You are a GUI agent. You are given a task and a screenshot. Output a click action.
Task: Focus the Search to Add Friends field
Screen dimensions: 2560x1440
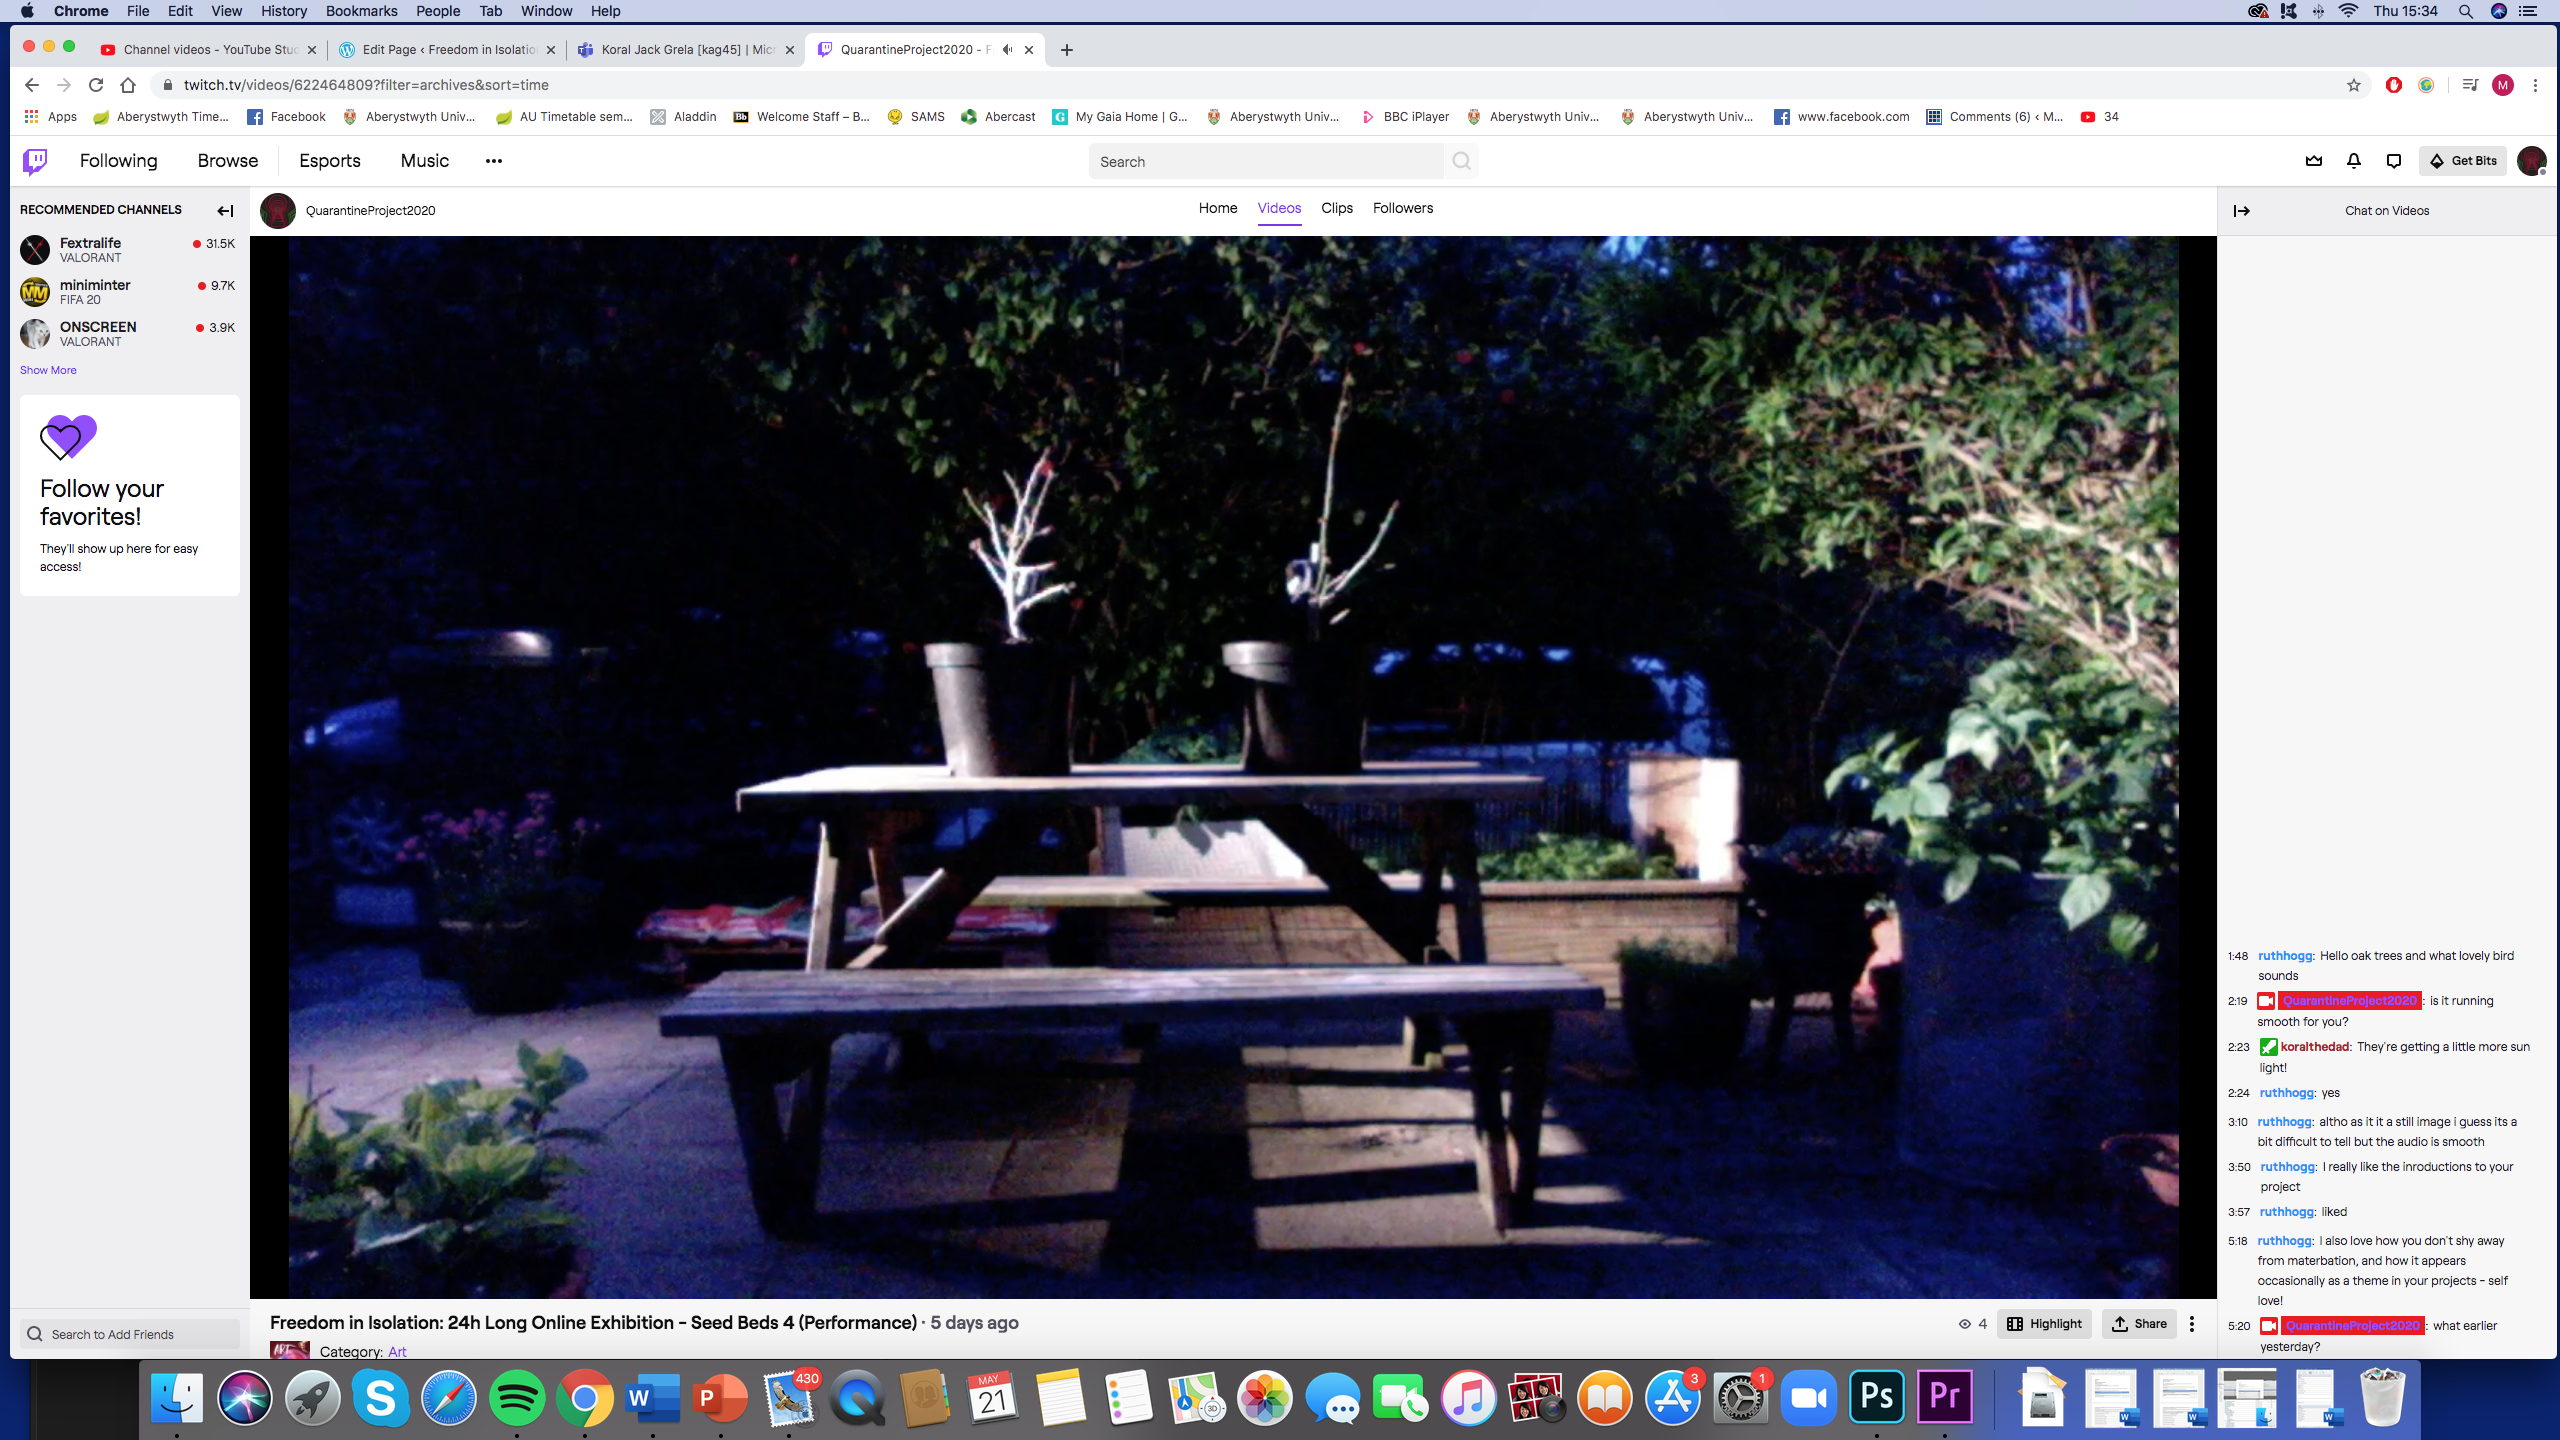point(130,1334)
